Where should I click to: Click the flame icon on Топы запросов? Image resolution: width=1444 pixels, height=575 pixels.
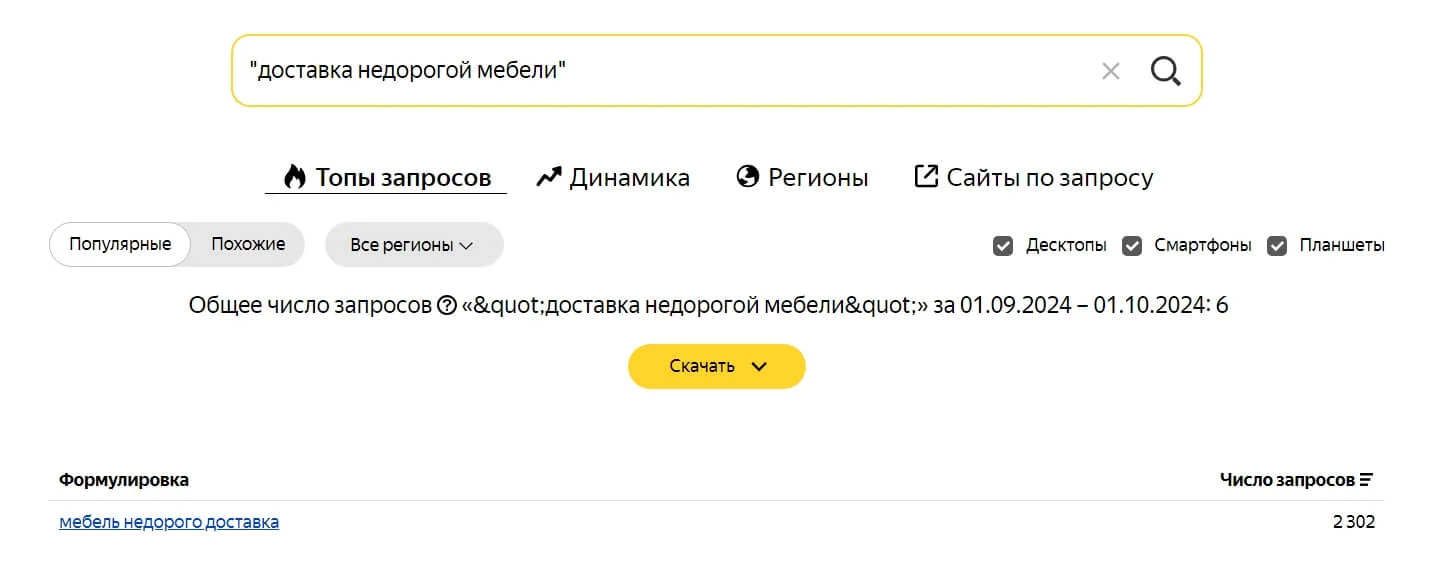[x=294, y=178]
